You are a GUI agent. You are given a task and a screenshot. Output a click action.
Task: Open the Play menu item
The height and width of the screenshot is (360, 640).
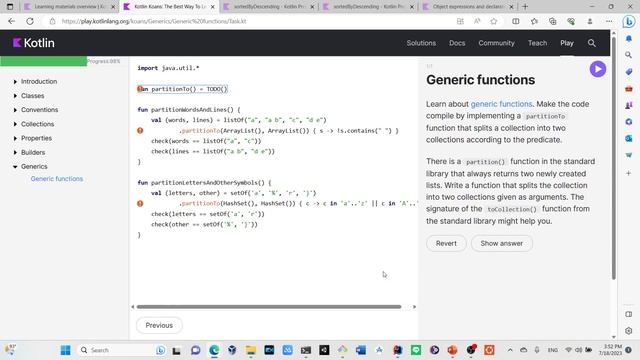click(567, 43)
